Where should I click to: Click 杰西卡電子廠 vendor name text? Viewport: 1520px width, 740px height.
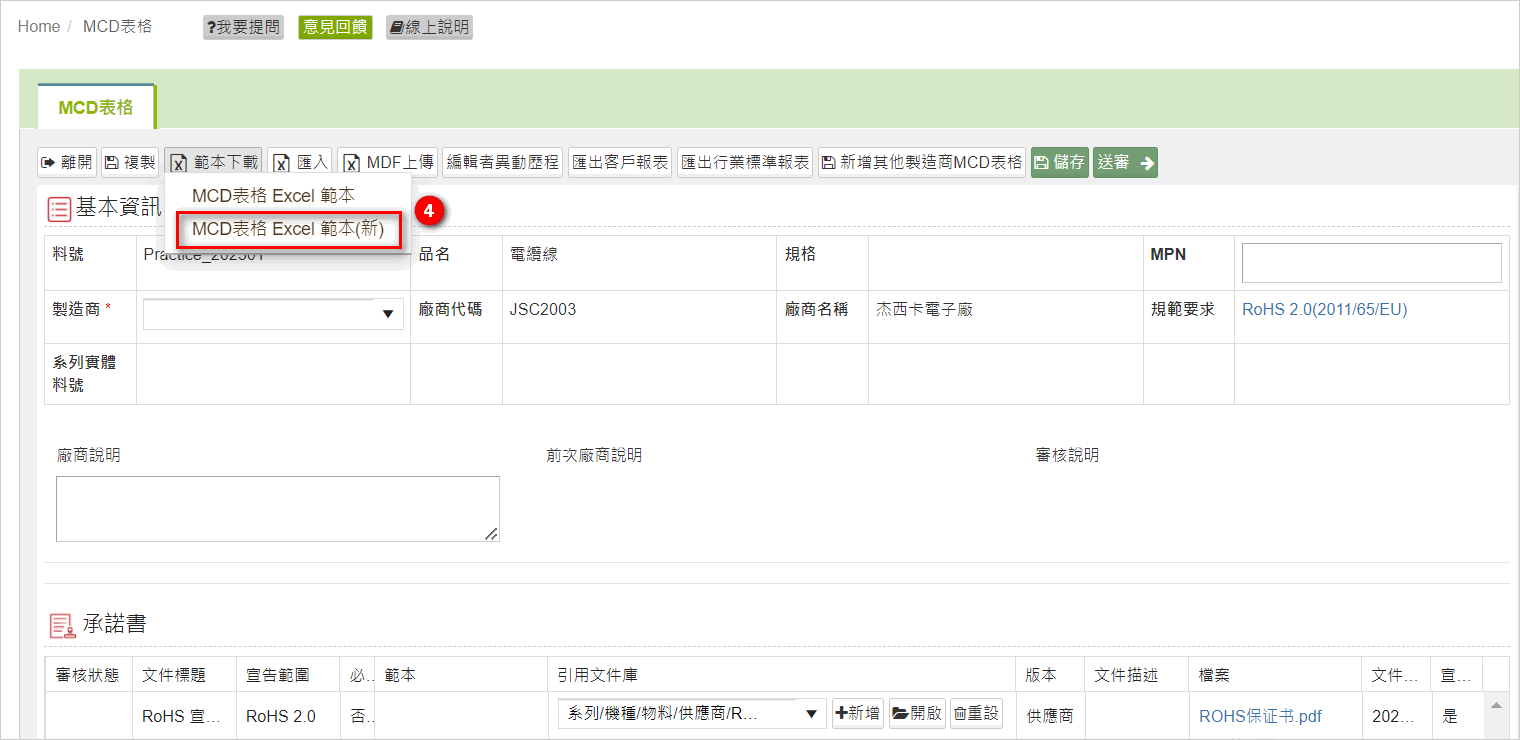pyautogui.click(x=924, y=310)
